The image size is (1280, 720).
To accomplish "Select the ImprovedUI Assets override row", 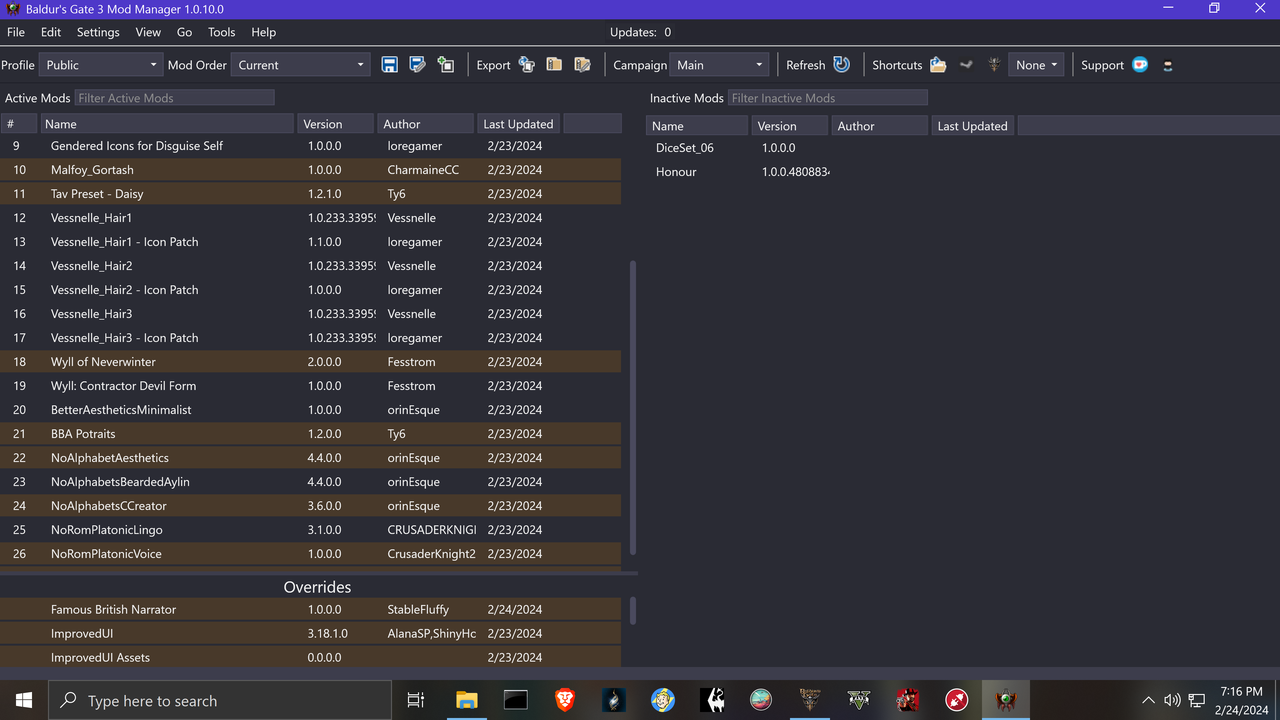I will tap(310, 658).
